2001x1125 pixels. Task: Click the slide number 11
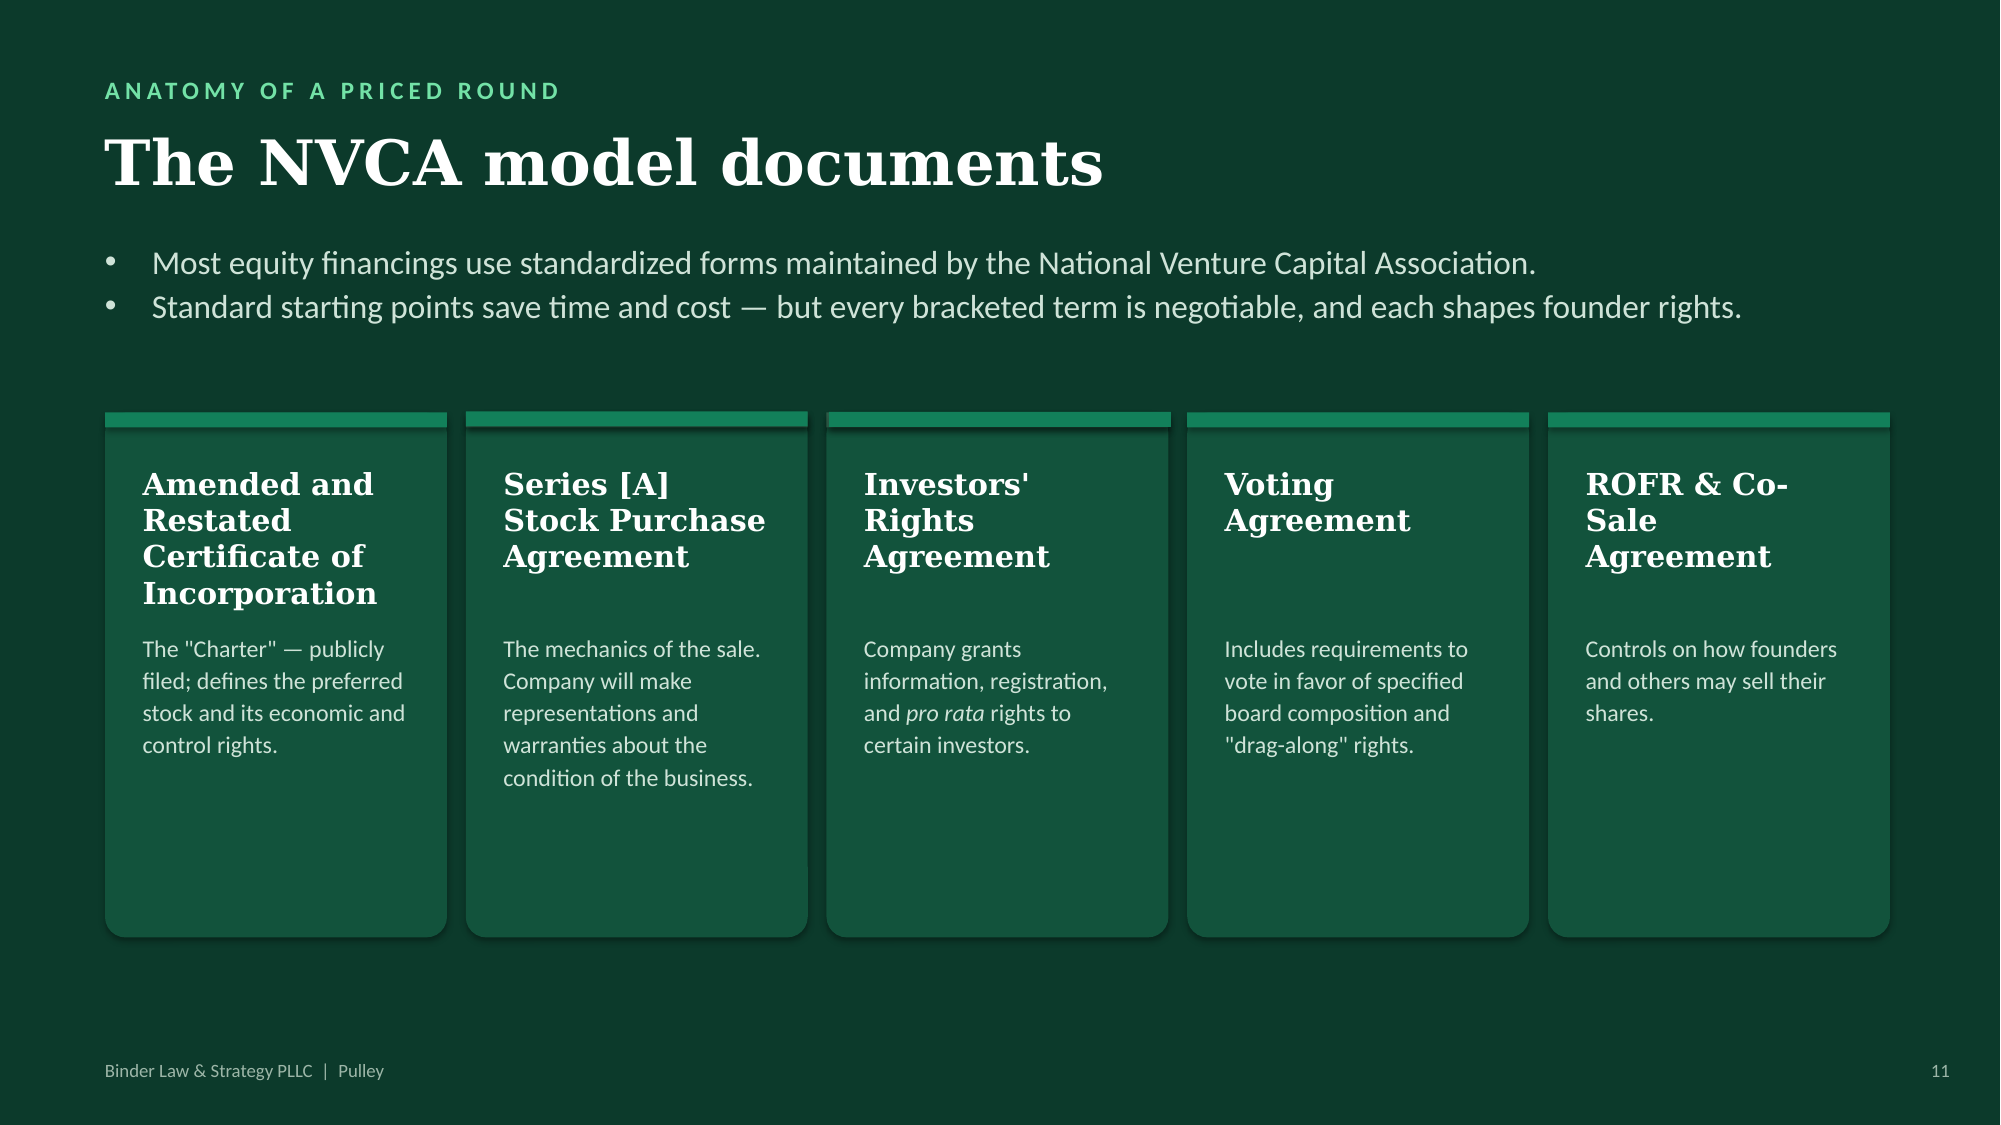pos(1940,1071)
